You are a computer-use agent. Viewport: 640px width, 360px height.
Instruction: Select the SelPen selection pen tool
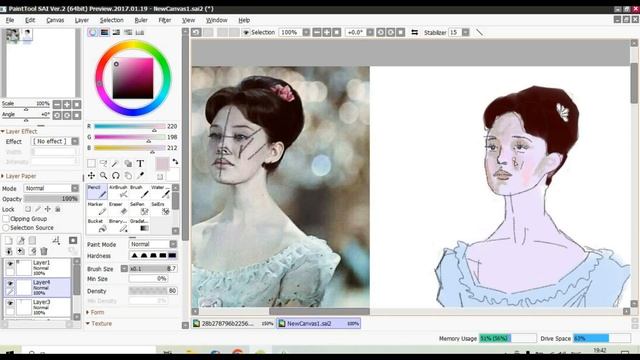click(139, 208)
